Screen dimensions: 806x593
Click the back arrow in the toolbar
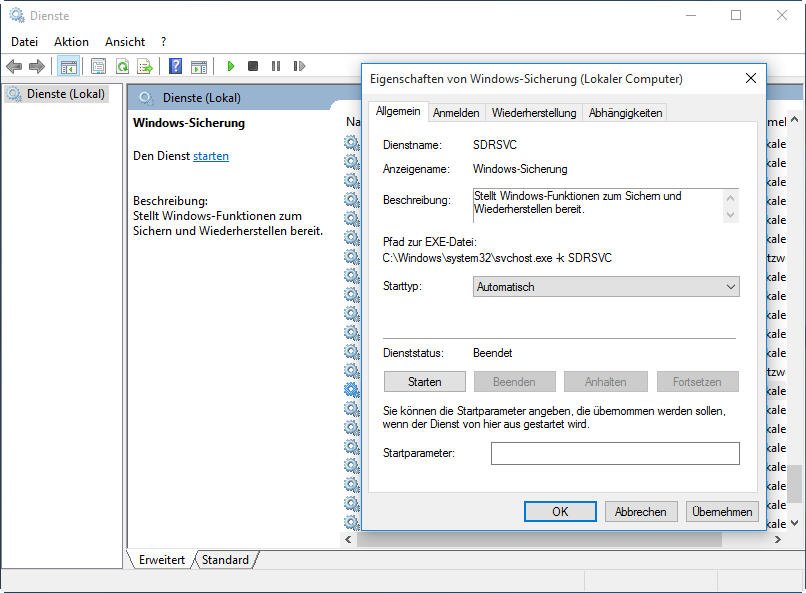point(14,67)
